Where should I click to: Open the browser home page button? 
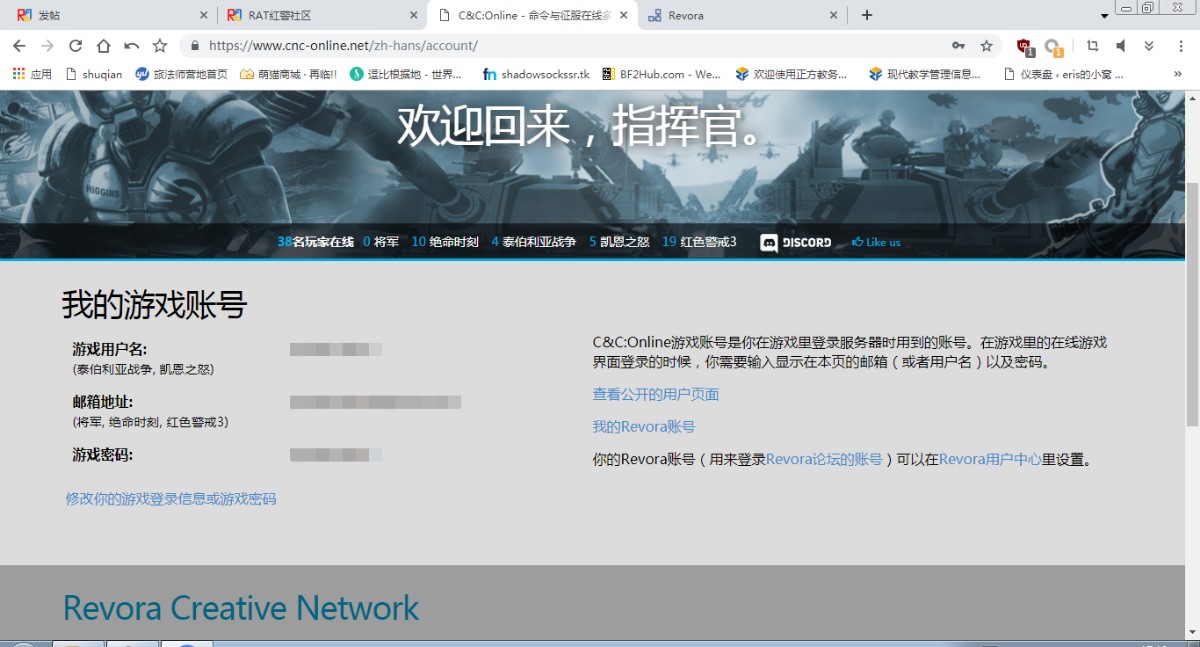coord(103,46)
